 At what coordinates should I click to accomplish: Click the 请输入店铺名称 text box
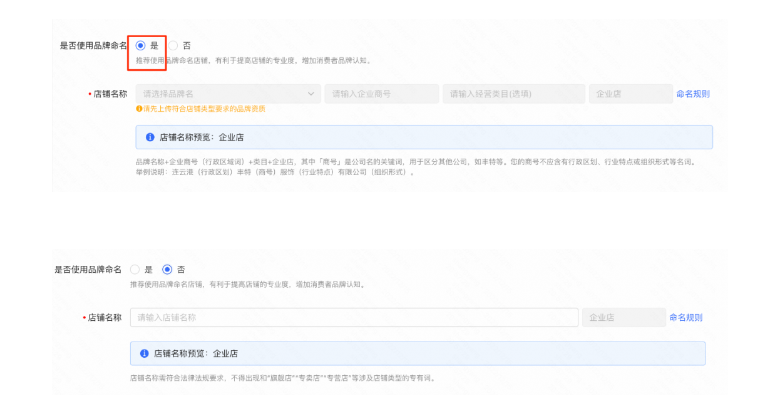click(354, 317)
